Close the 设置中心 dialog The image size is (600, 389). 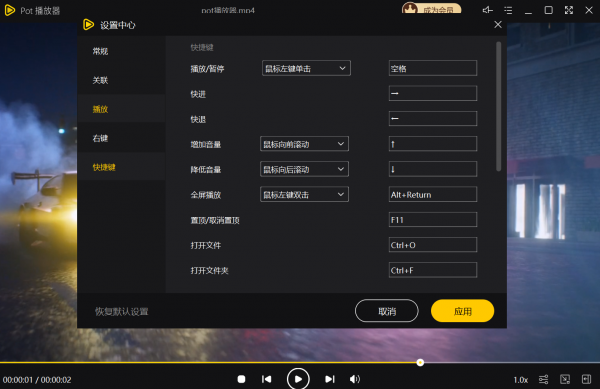(x=497, y=24)
